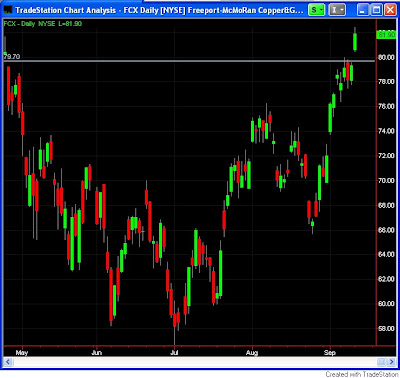This screenshot has height=378, width=400.
Task: Click the 70.00 price axis label
Action: (x=386, y=181)
